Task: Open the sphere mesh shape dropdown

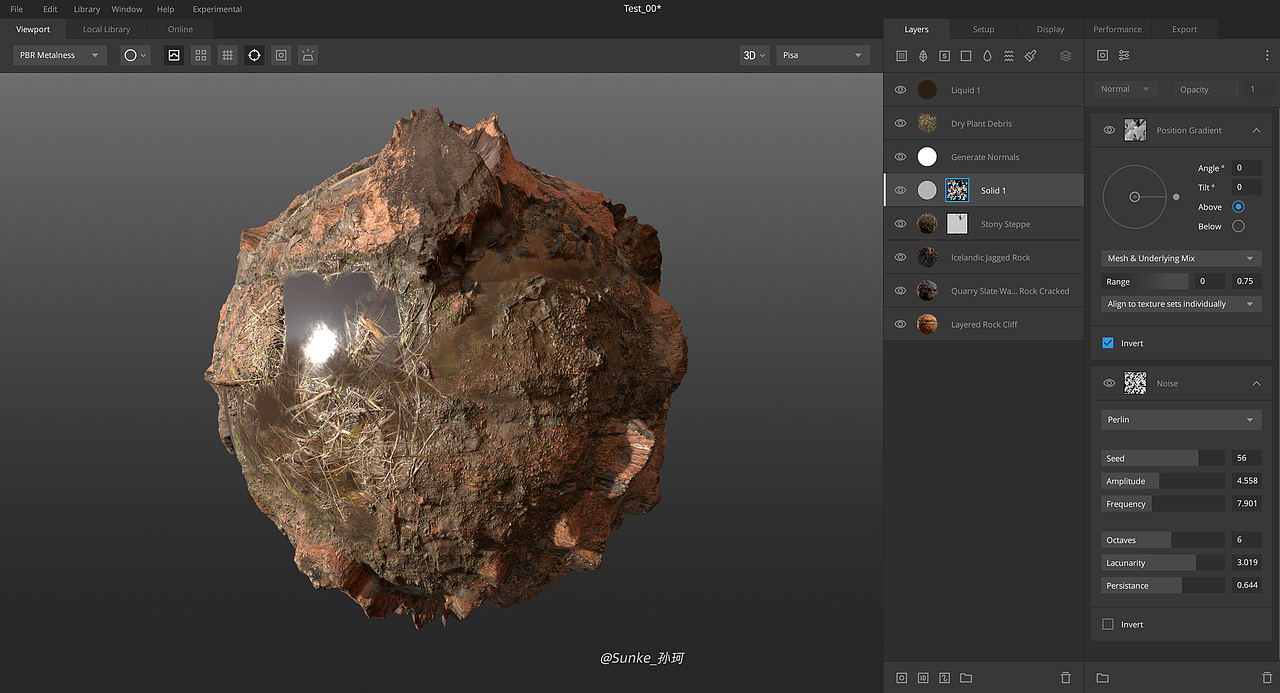Action: point(135,55)
